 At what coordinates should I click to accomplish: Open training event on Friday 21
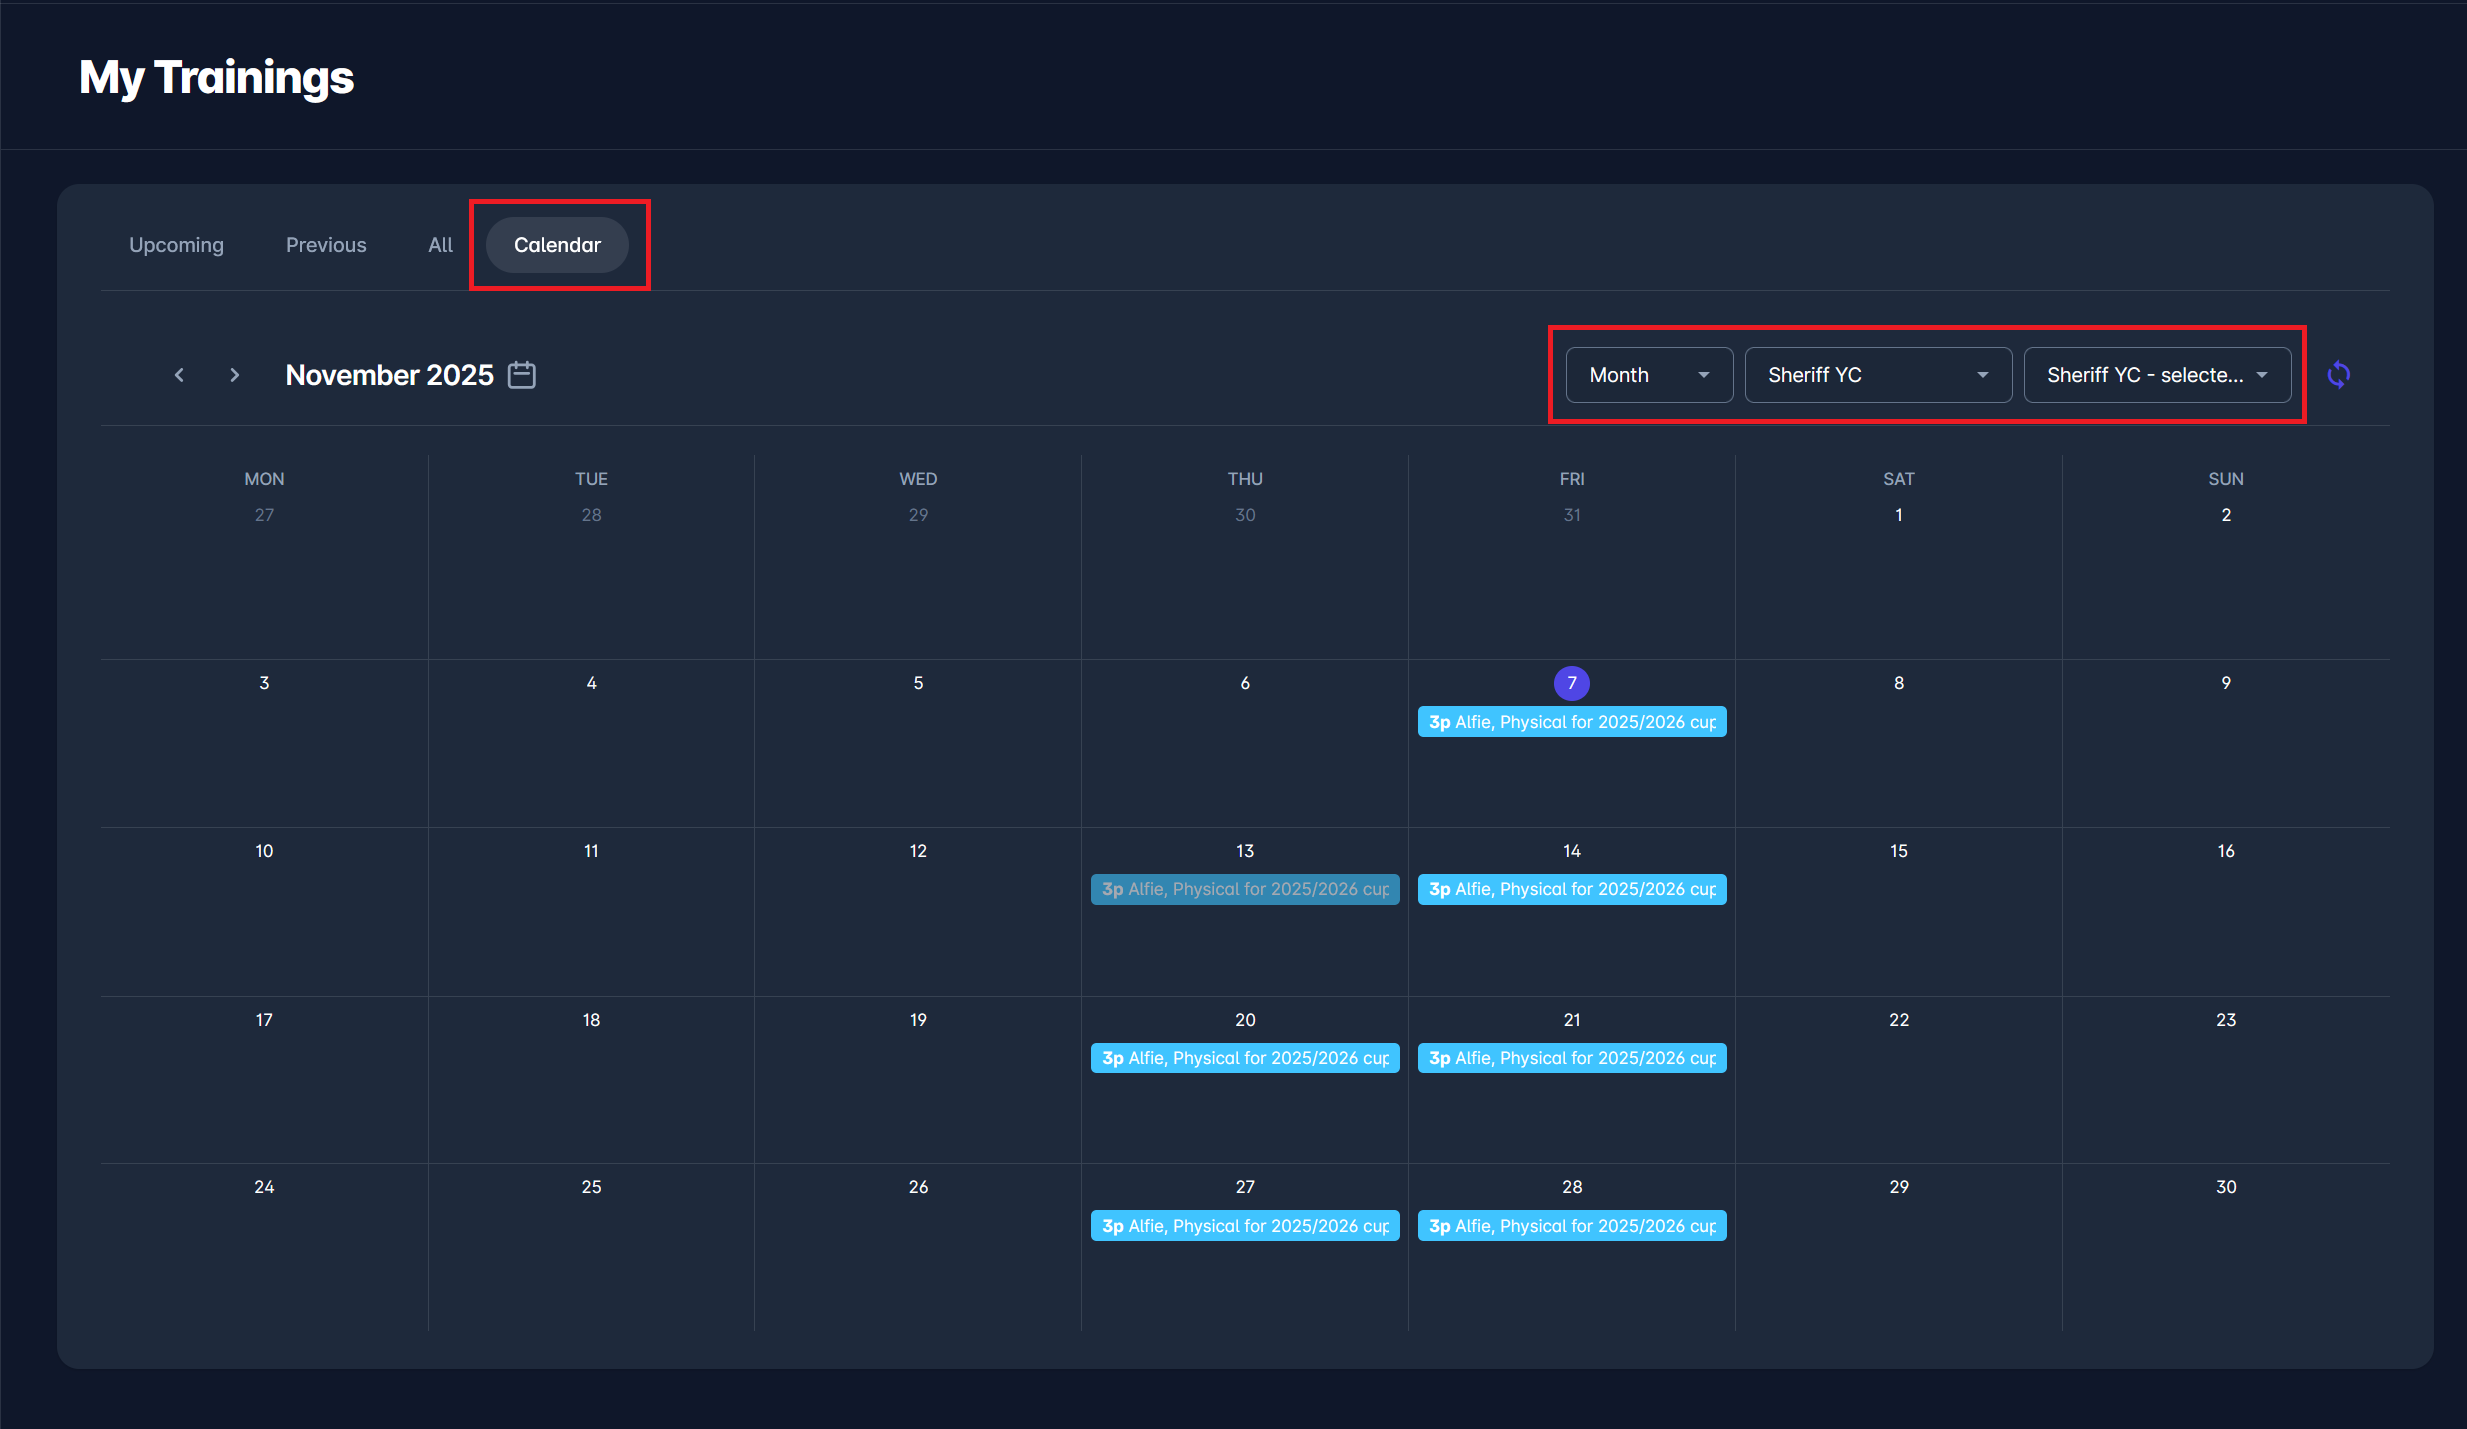(1571, 1058)
